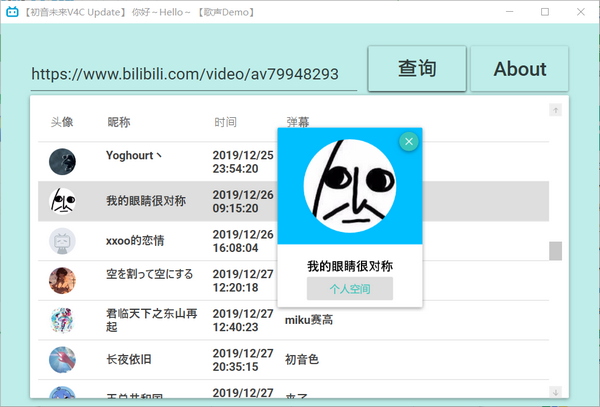600x407 pixels.
Task: Click the large avatar in popup card
Action: (x=350, y=186)
